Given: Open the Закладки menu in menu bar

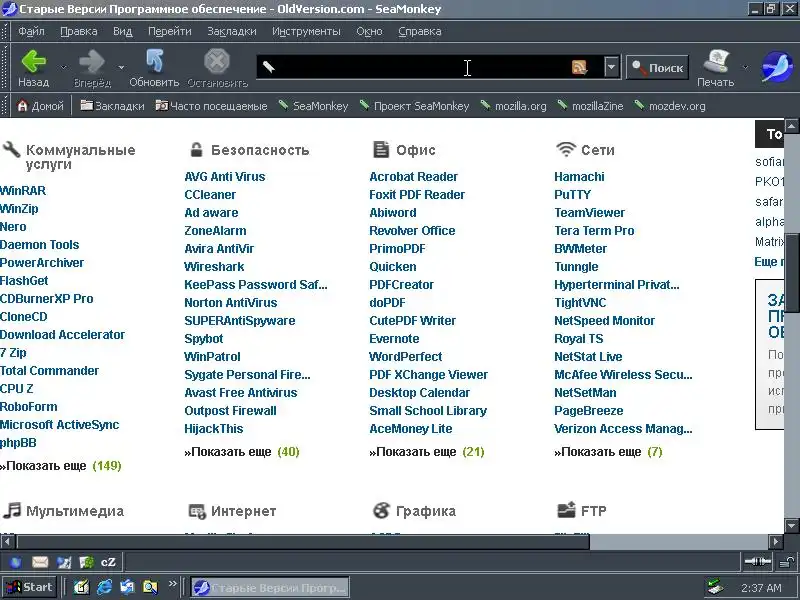Looking at the screenshot, I should click(232, 32).
